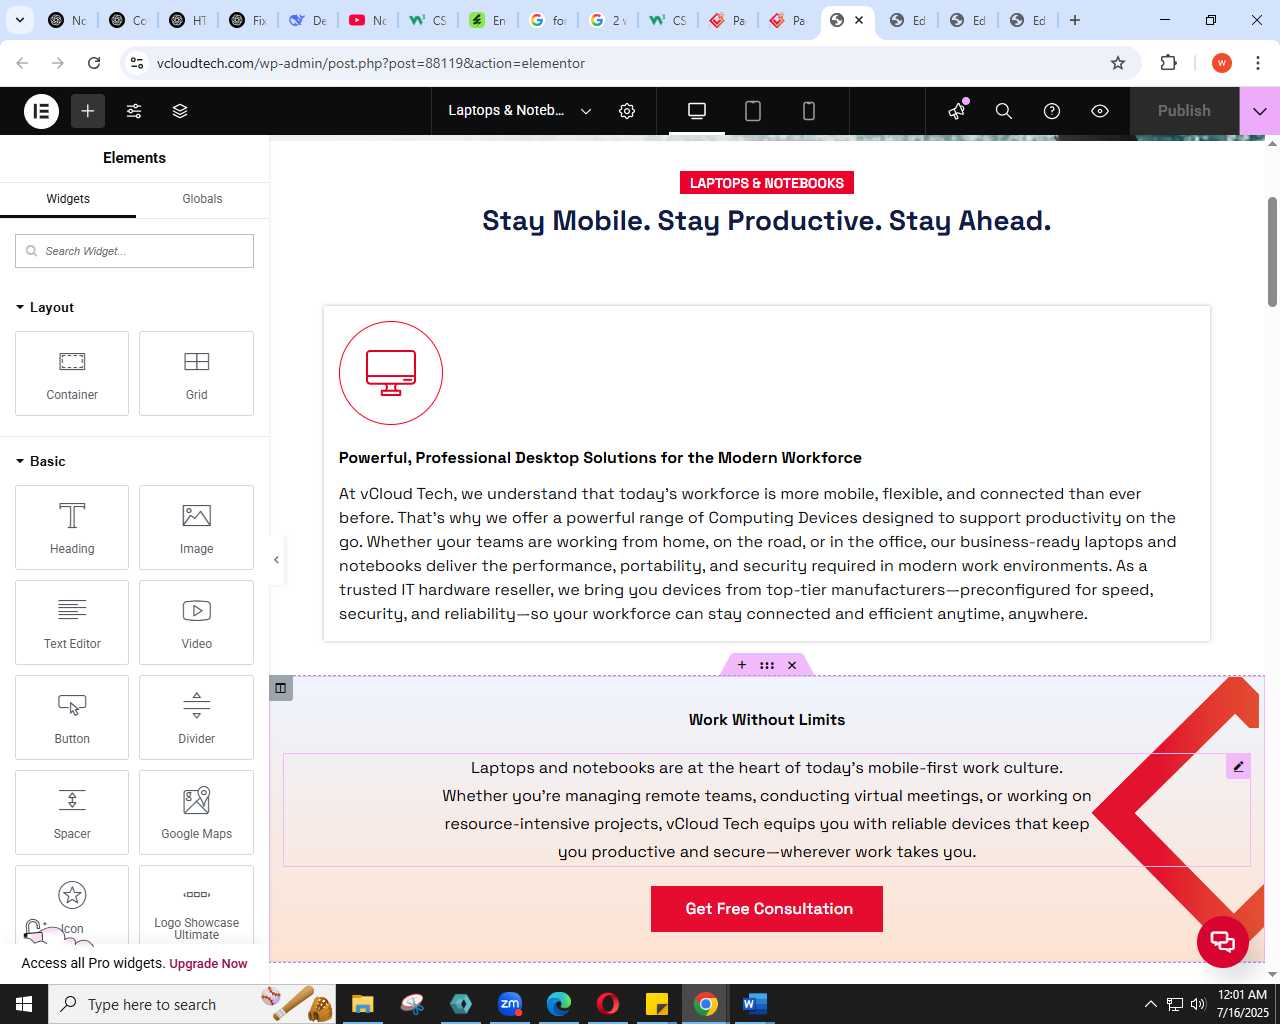Screen dimensions: 1280x1024
Task: Click the container drag handle dots
Action: point(767,665)
